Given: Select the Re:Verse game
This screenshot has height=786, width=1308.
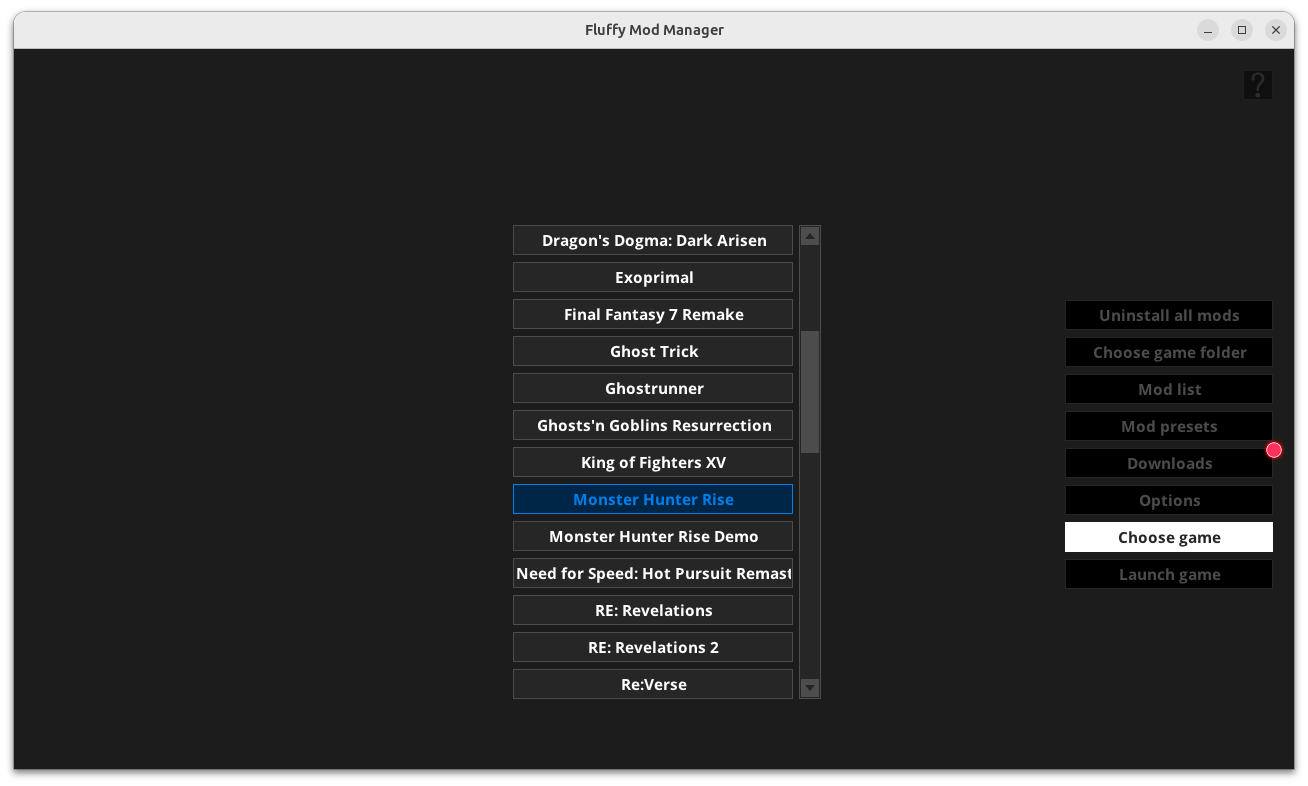Looking at the screenshot, I should coord(653,684).
